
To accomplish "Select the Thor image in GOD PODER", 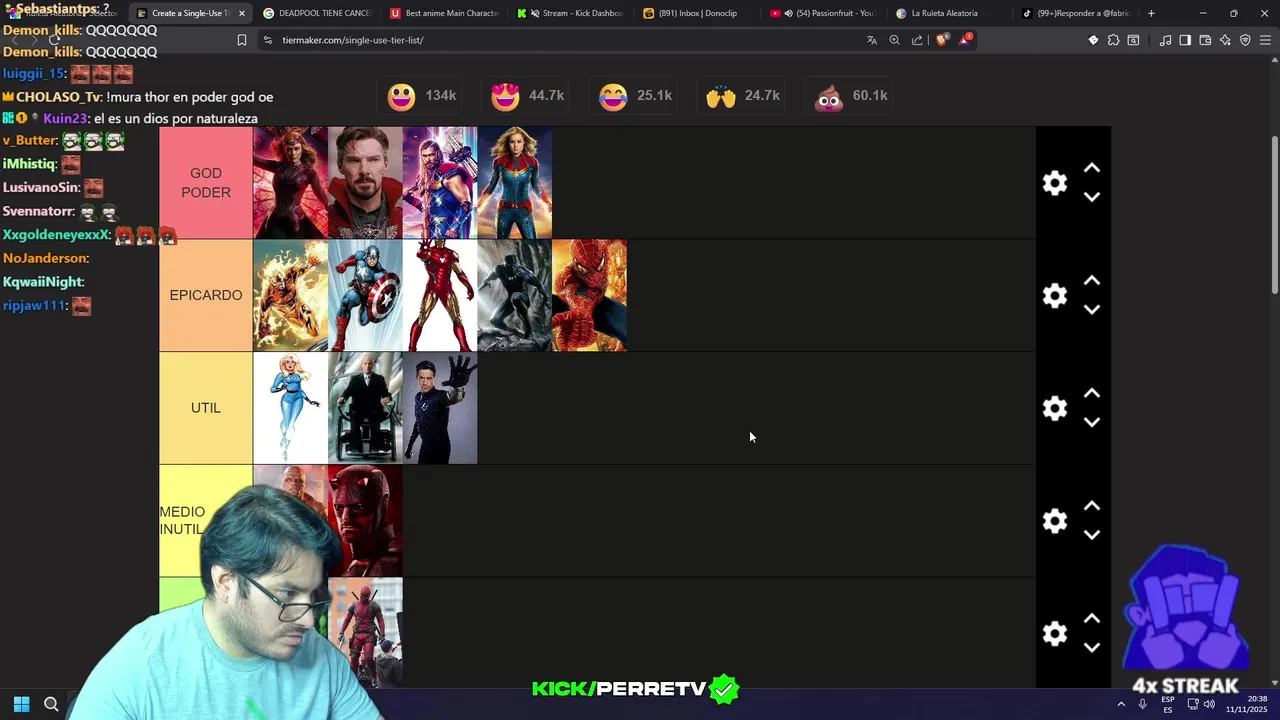I will click(x=440, y=183).
